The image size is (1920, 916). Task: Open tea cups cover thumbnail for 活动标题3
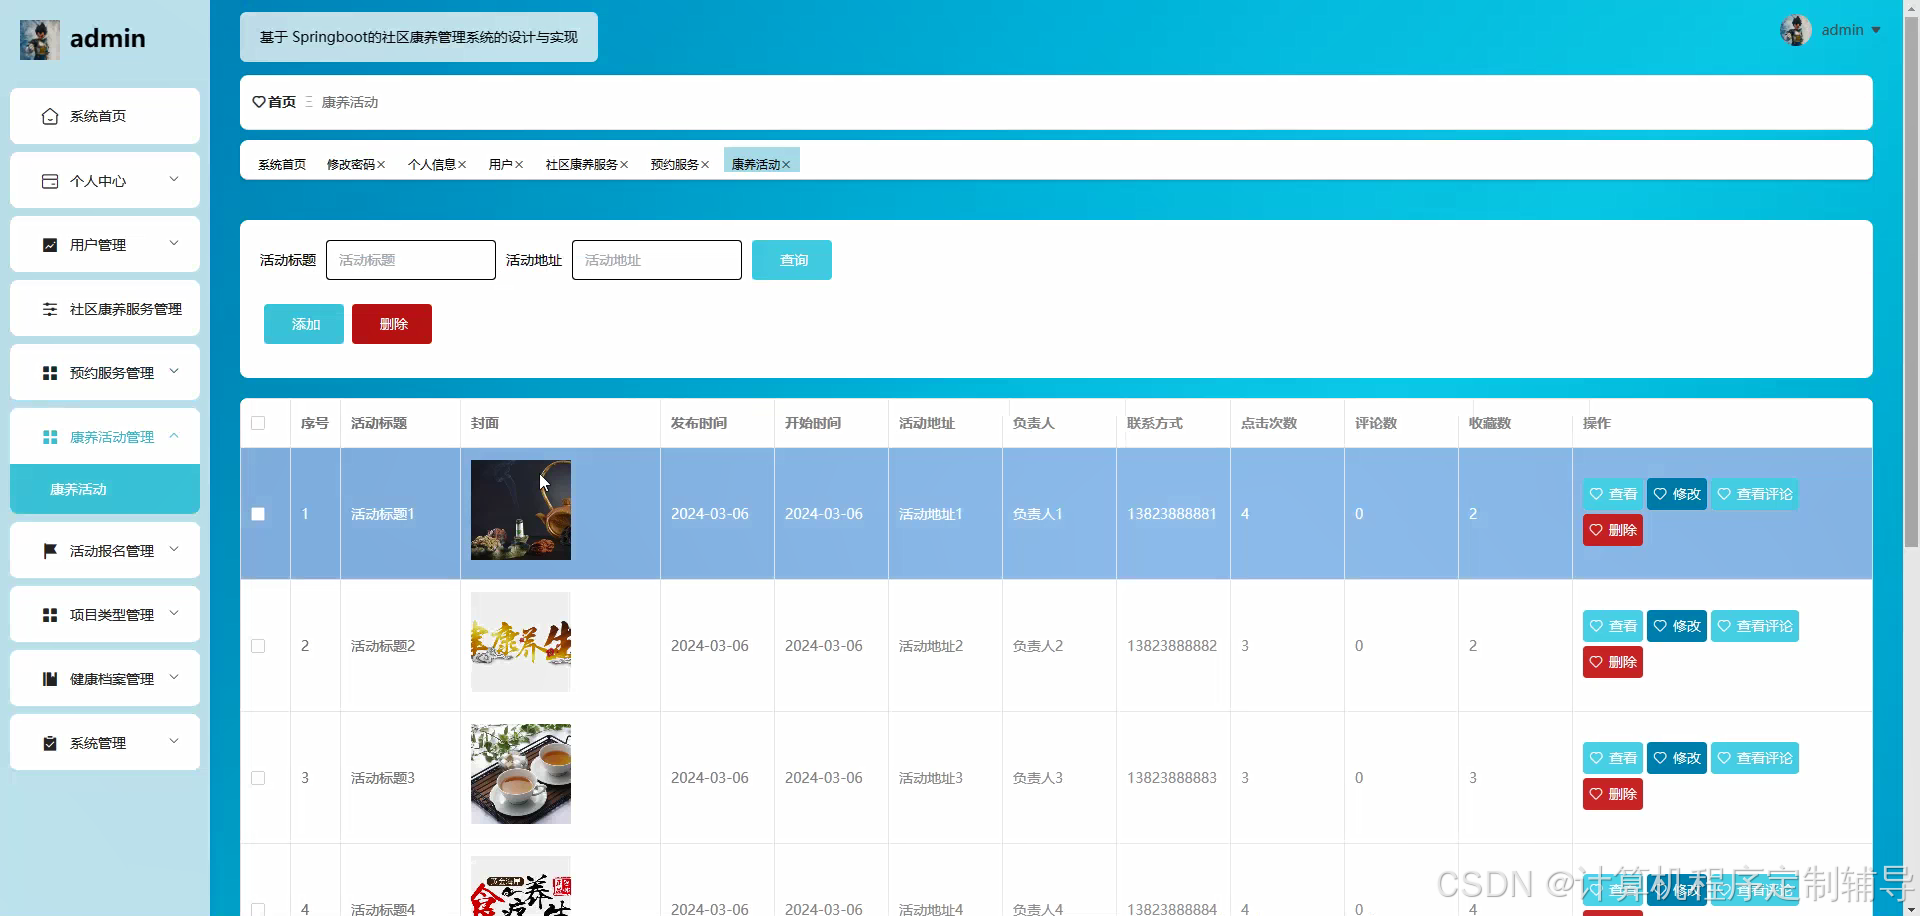tap(521, 774)
